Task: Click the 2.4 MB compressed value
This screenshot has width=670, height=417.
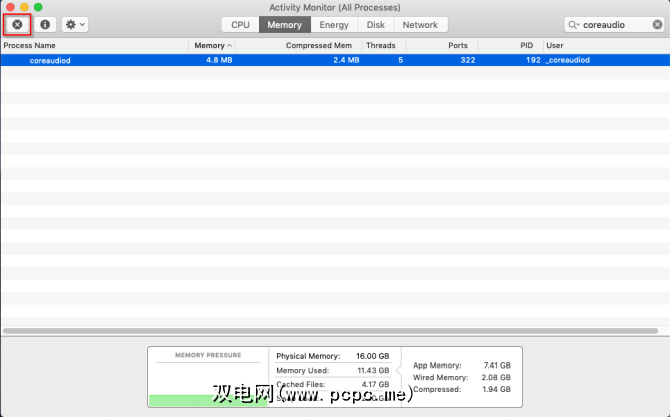Action: coord(346,60)
